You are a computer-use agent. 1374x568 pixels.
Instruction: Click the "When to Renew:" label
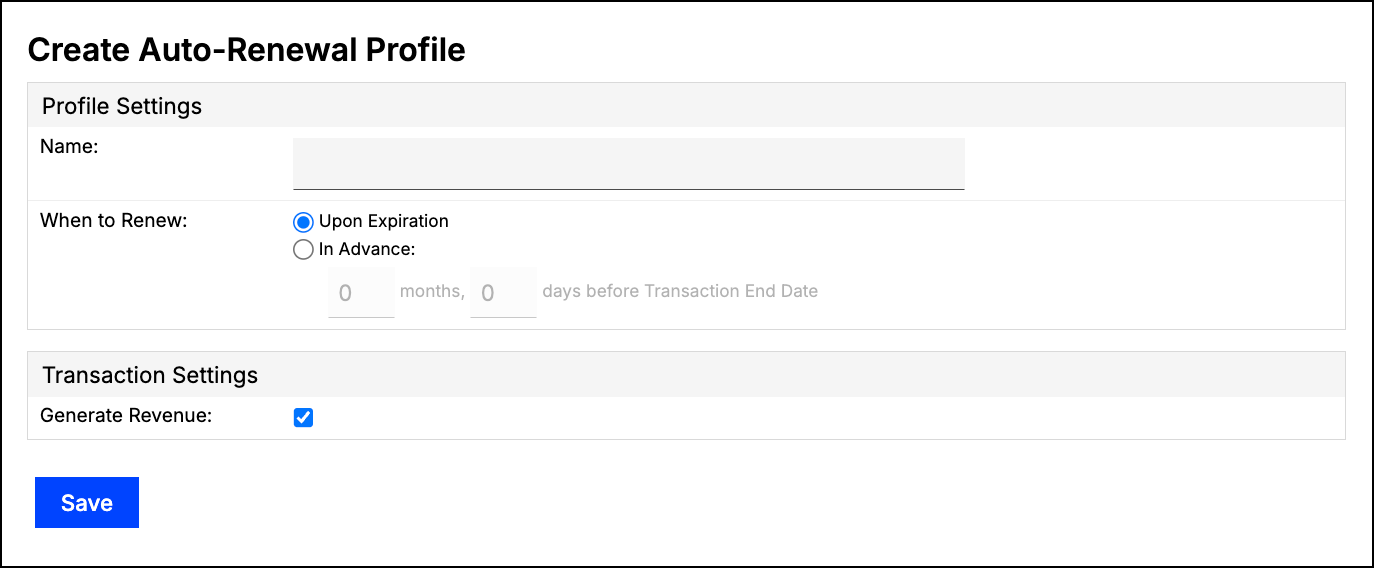pyautogui.click(x=114, y=220)
